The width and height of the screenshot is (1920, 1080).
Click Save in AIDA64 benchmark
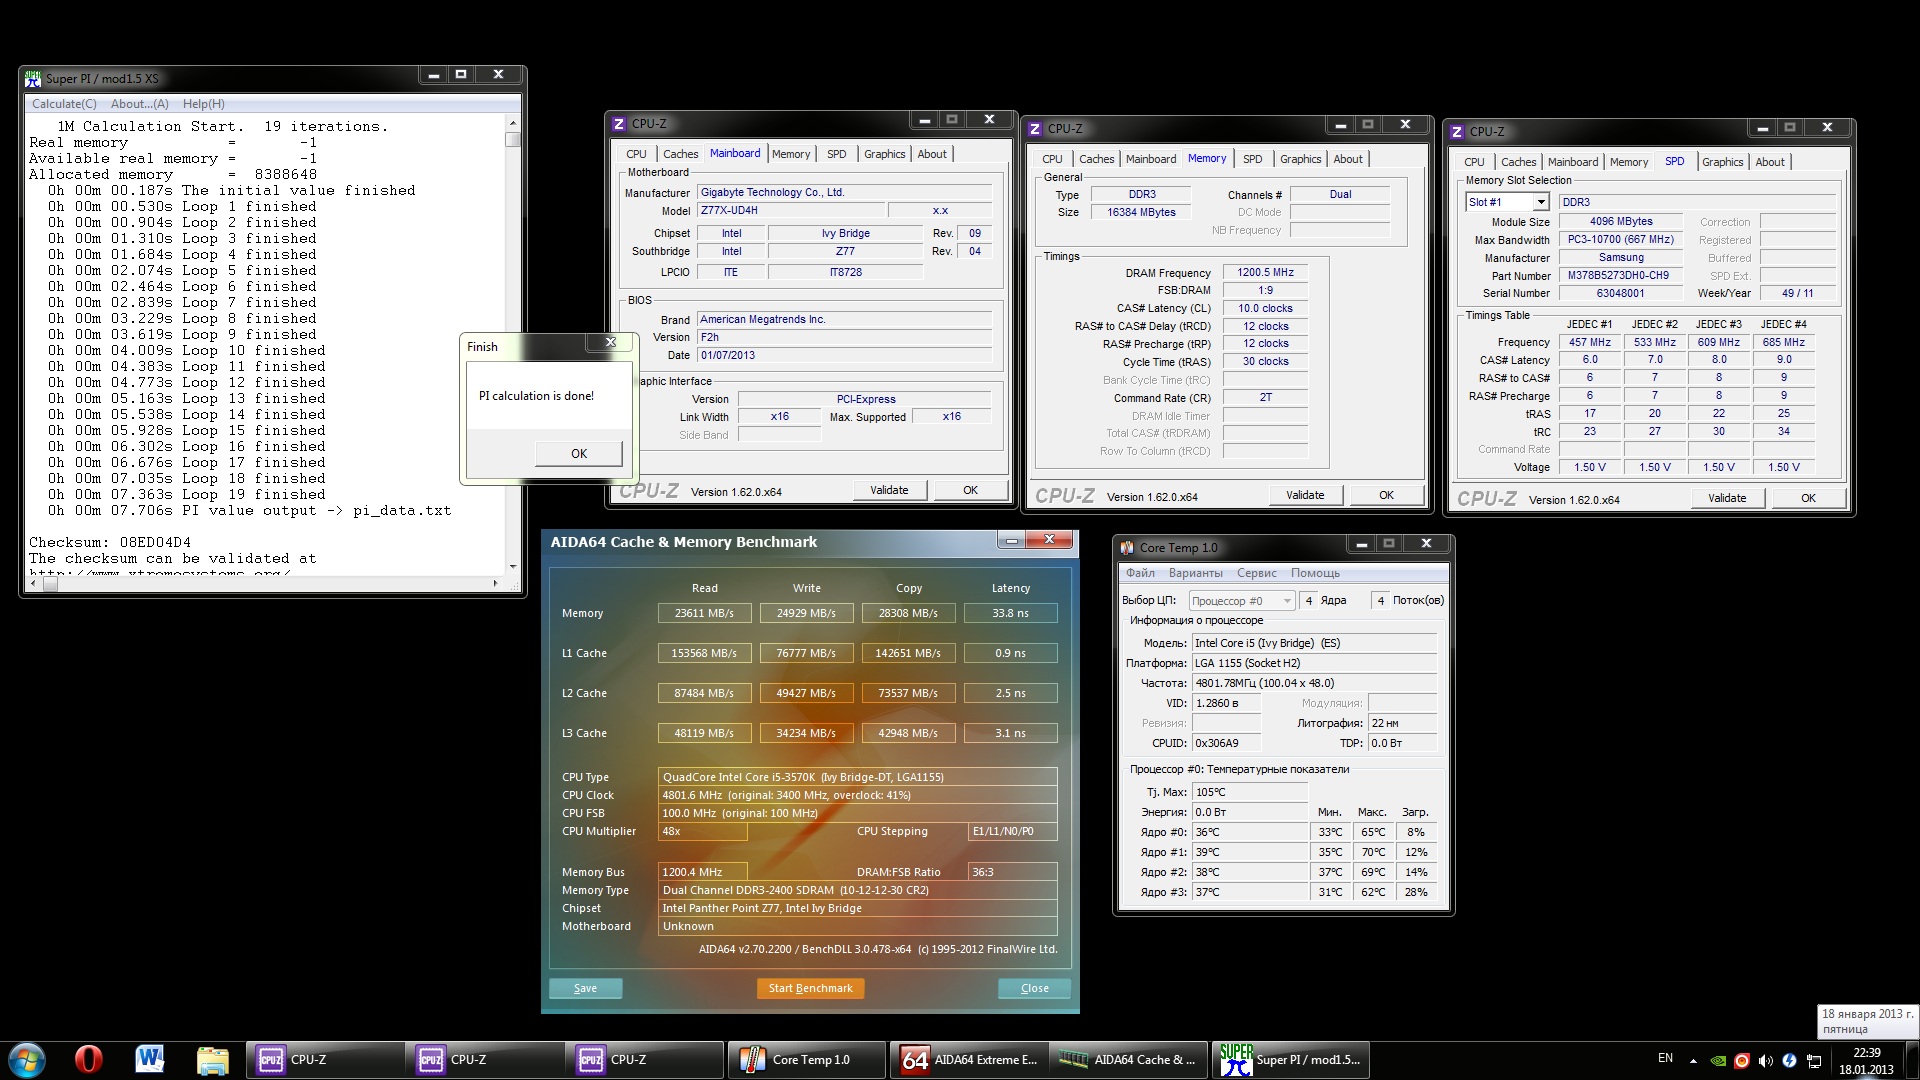click(585, 988)
